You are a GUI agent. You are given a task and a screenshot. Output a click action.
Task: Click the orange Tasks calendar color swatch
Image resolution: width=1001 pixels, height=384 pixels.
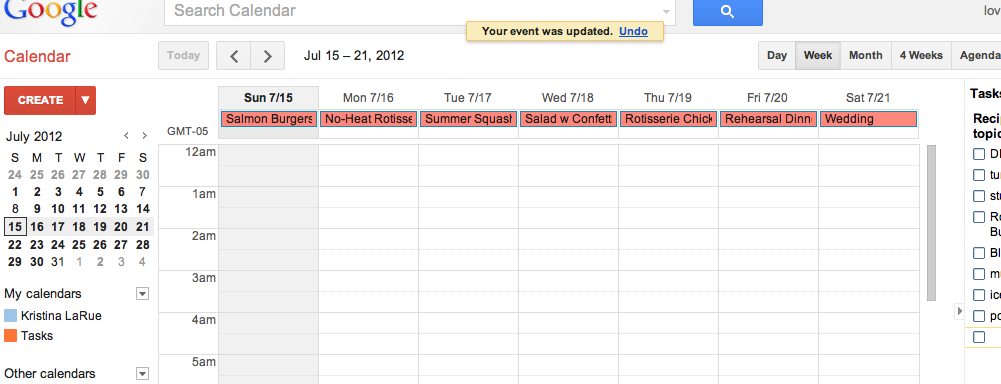coord(10,336)
